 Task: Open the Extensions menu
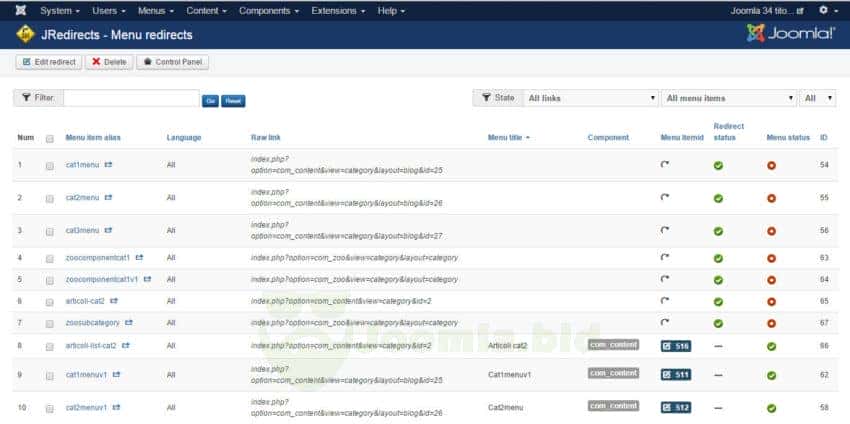[338, 10]
